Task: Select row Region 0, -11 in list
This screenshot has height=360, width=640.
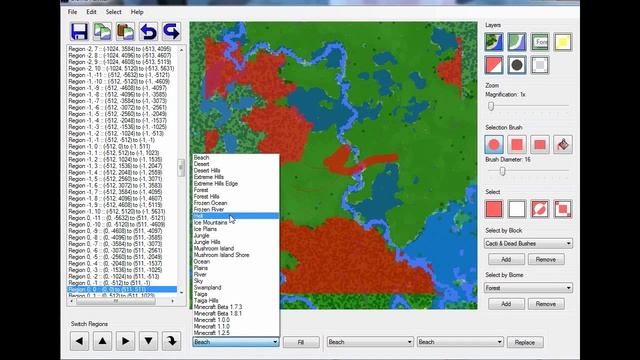Action: [x=122, y=218]
